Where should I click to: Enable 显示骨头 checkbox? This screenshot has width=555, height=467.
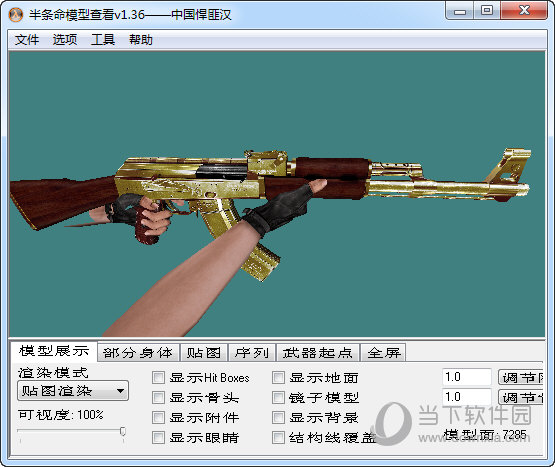[x=158, y=398]
